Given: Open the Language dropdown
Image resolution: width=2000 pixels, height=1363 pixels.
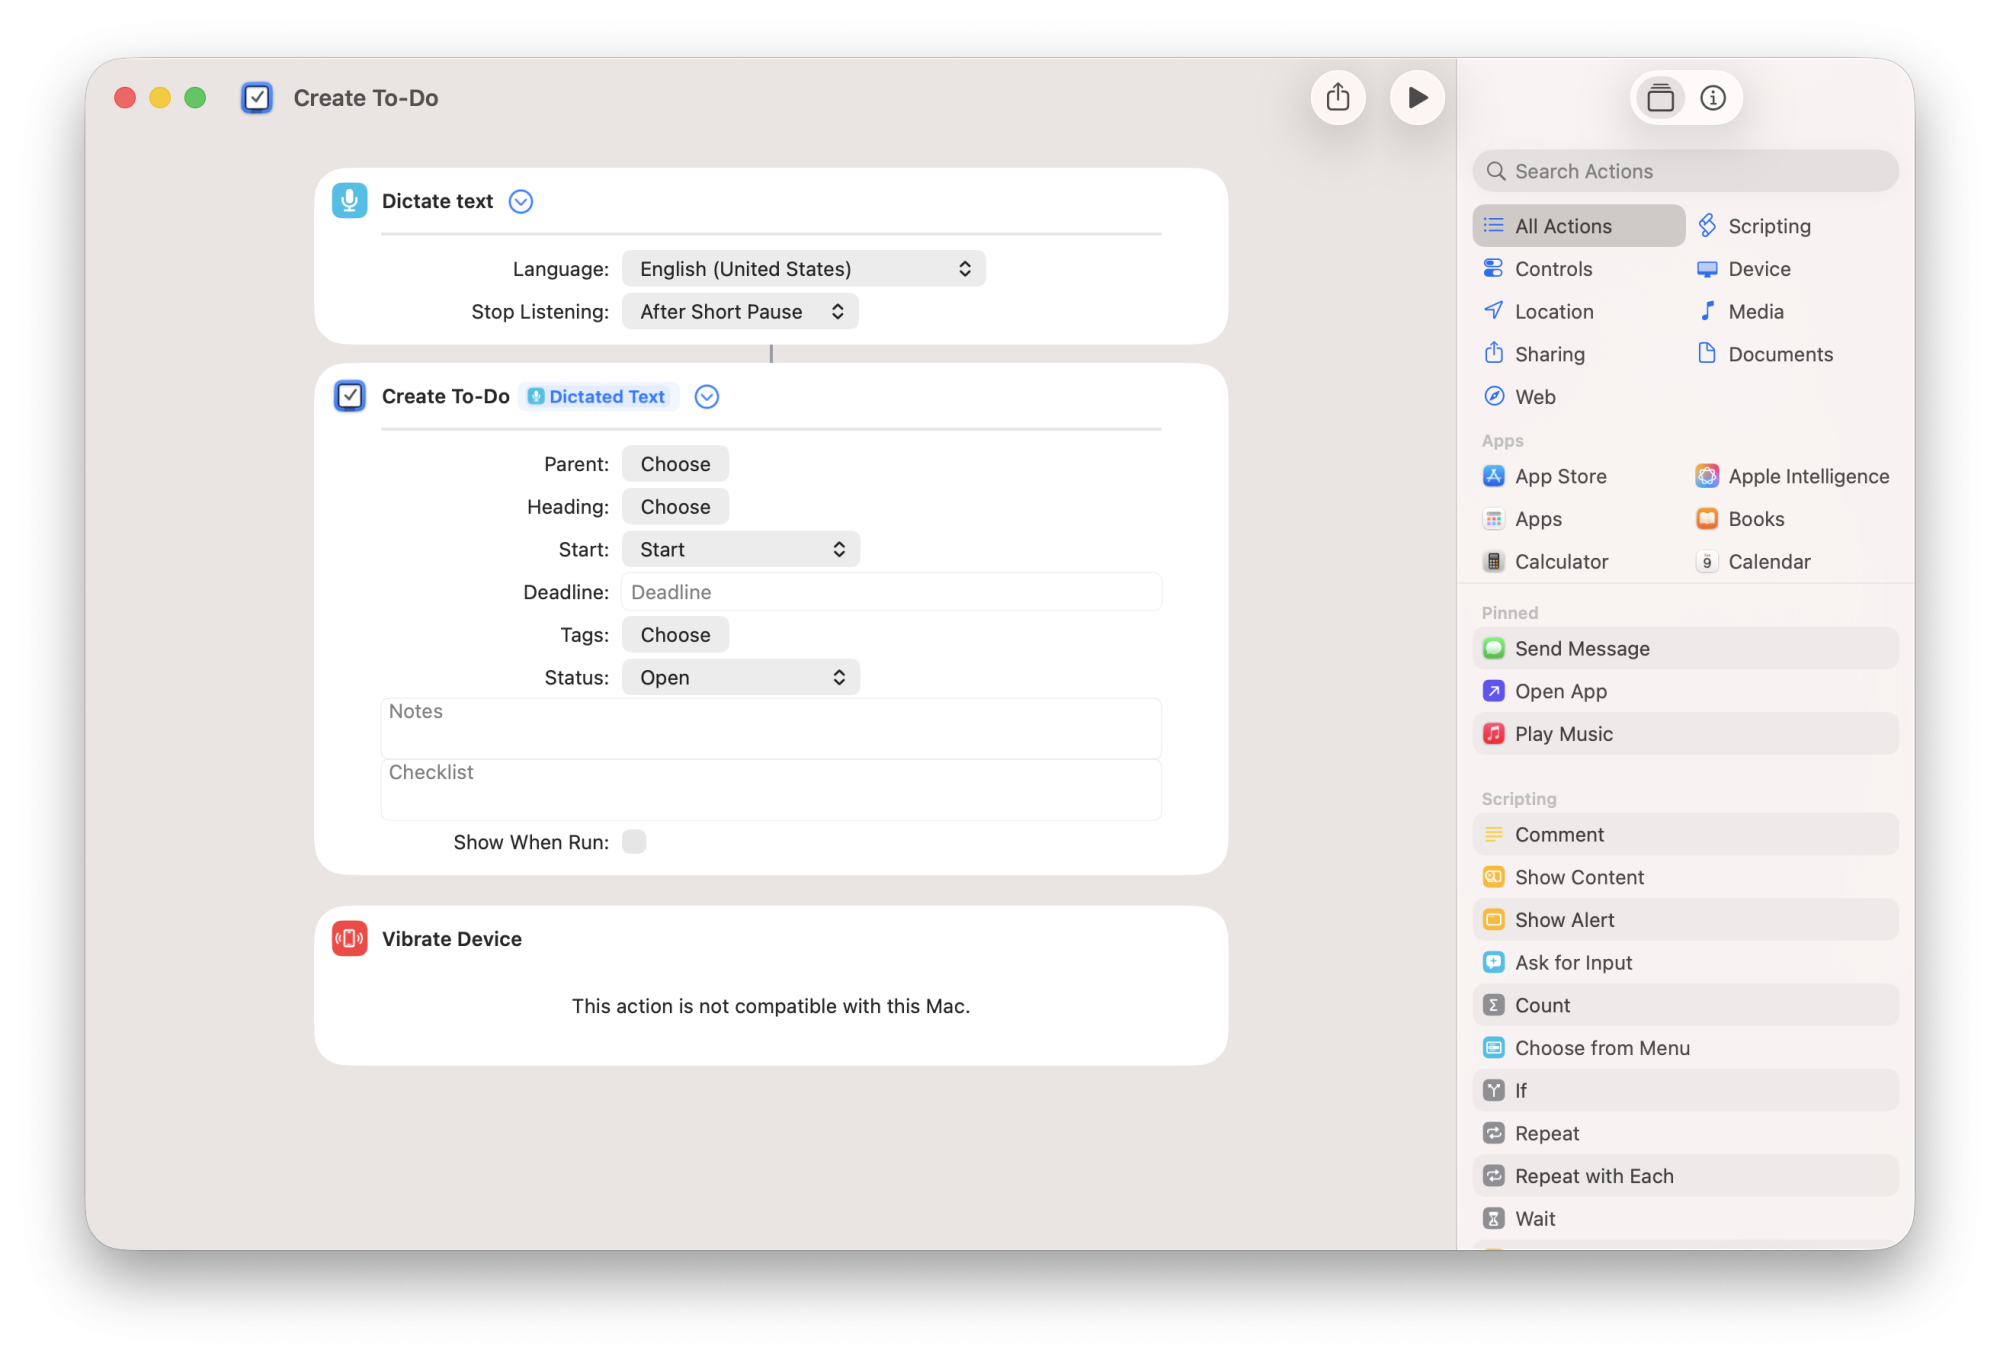Looking at the screenshot, I should click(803, 269).
